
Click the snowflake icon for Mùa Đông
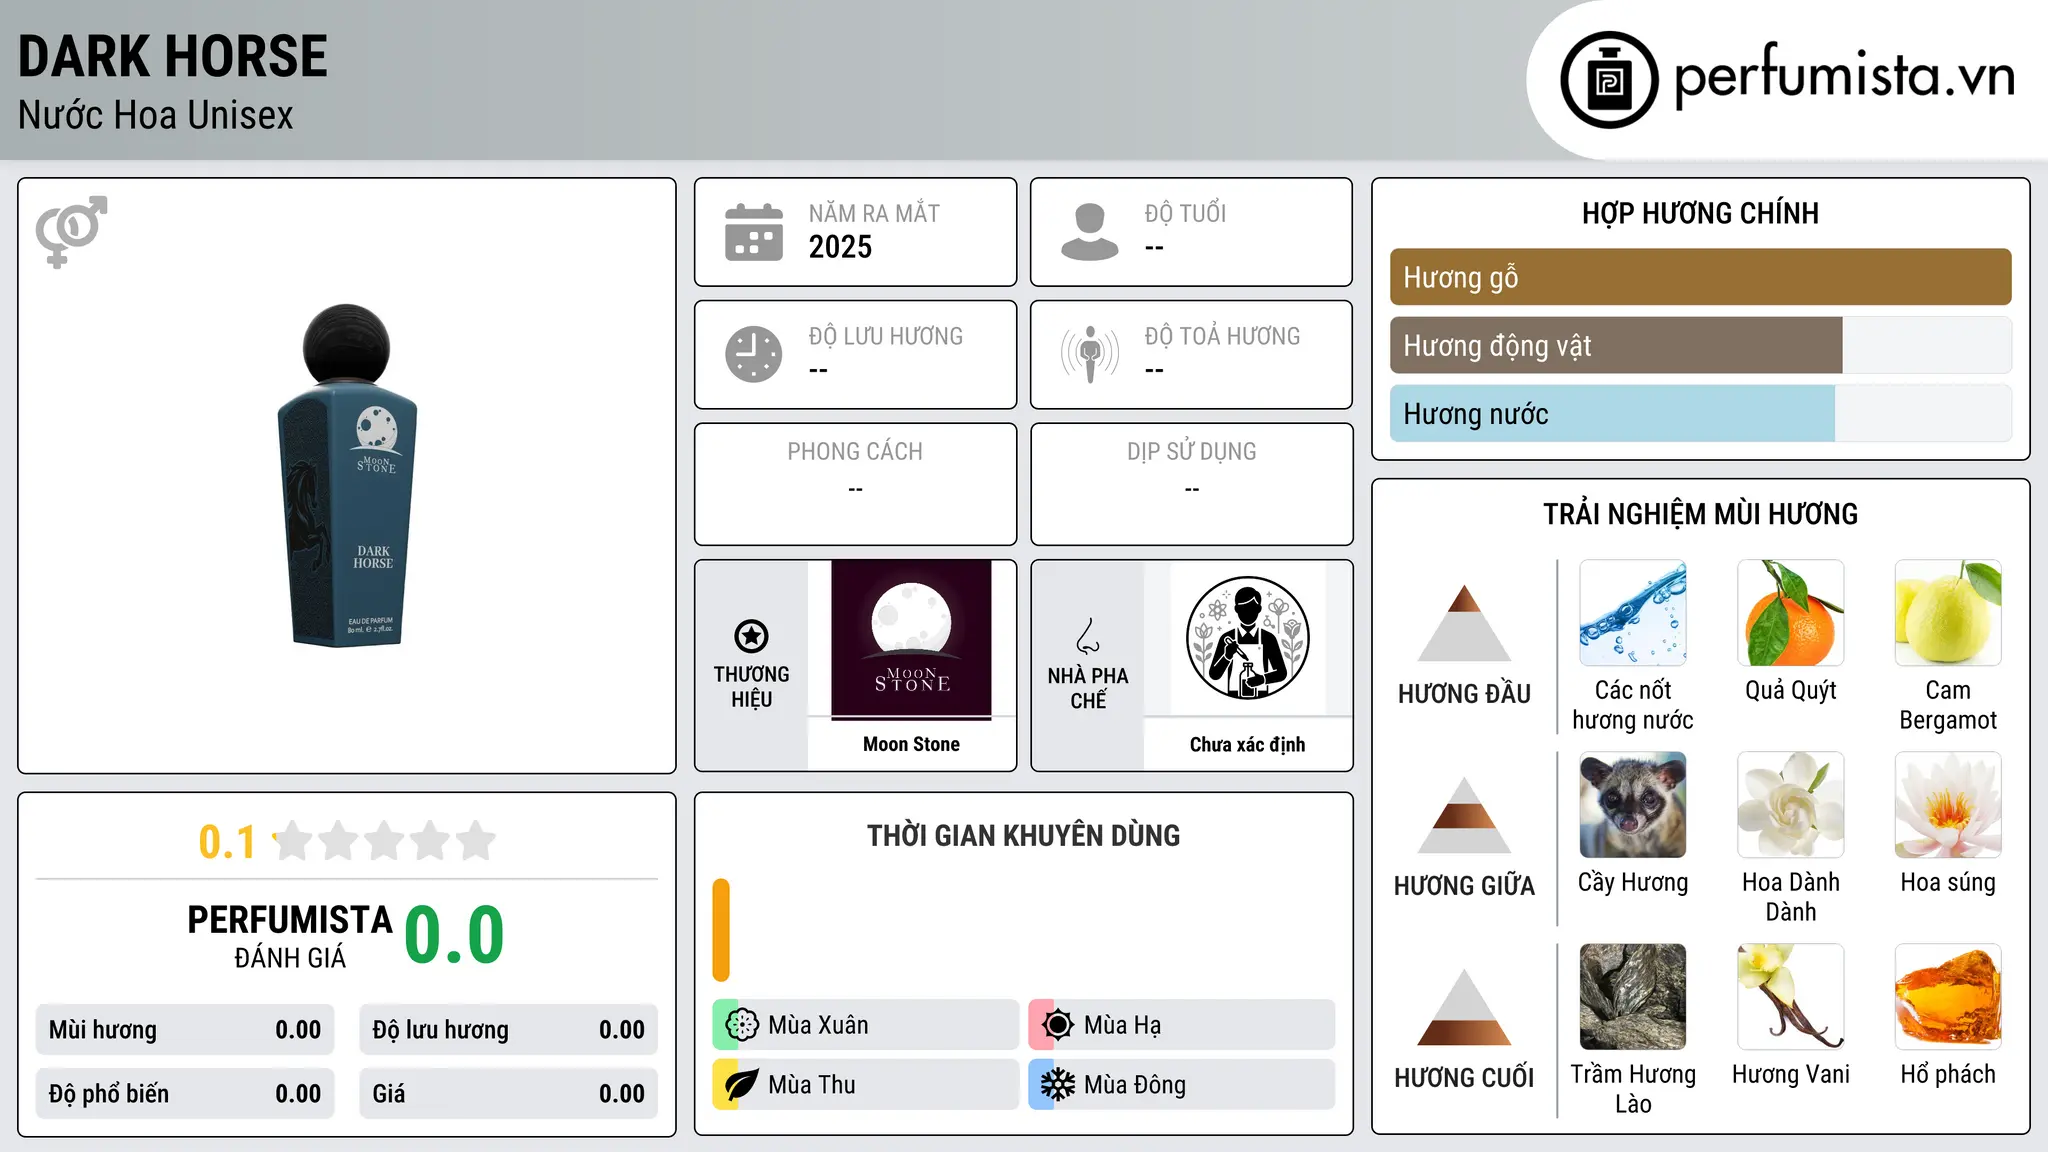(1058, 1085)
